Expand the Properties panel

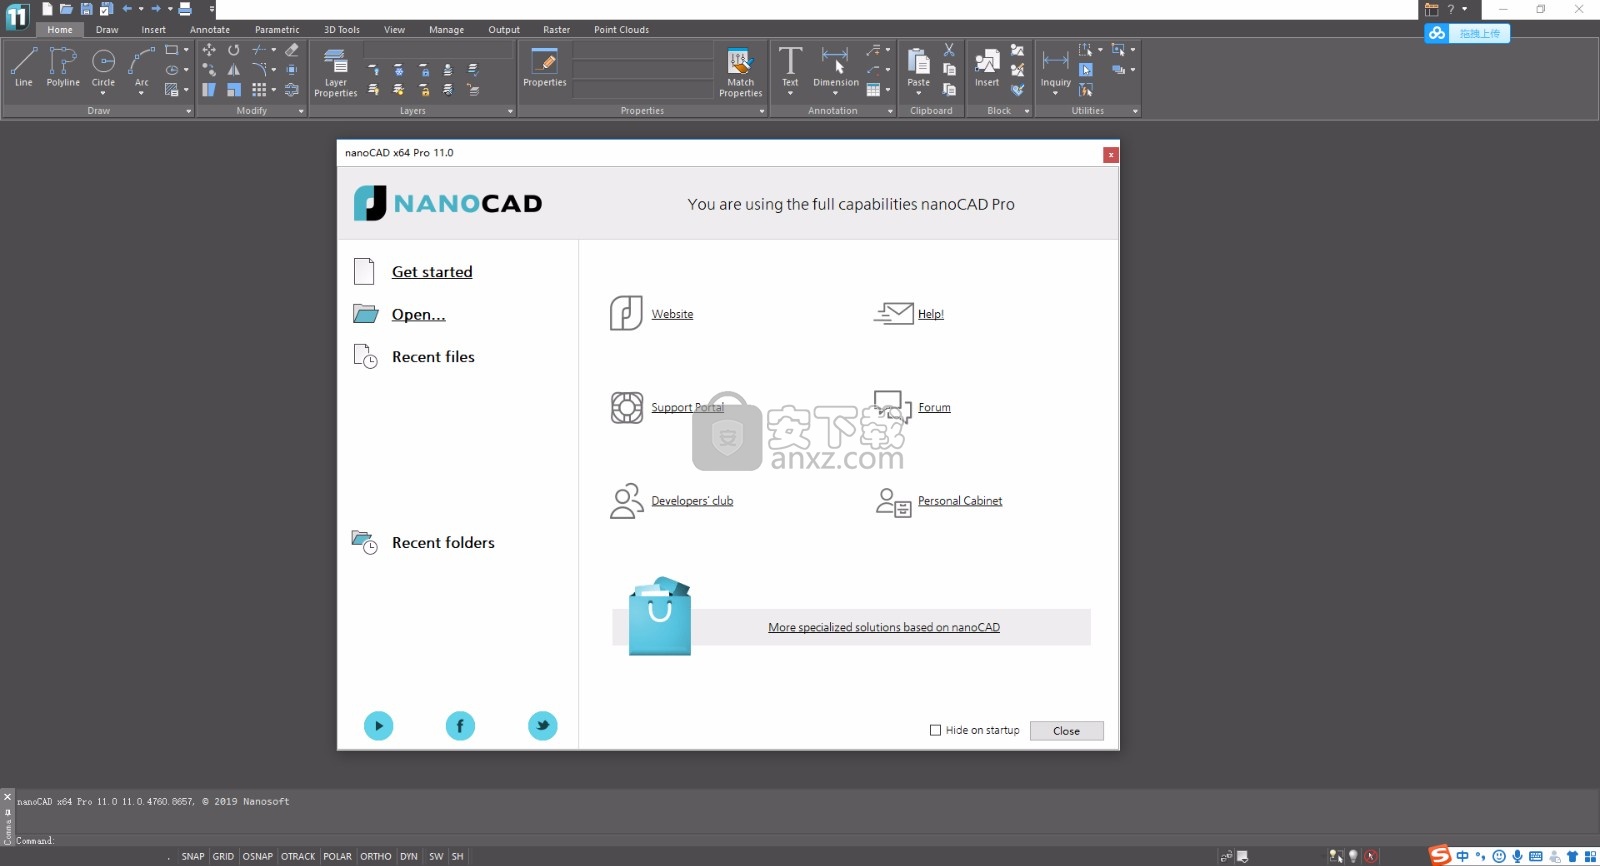762,111
